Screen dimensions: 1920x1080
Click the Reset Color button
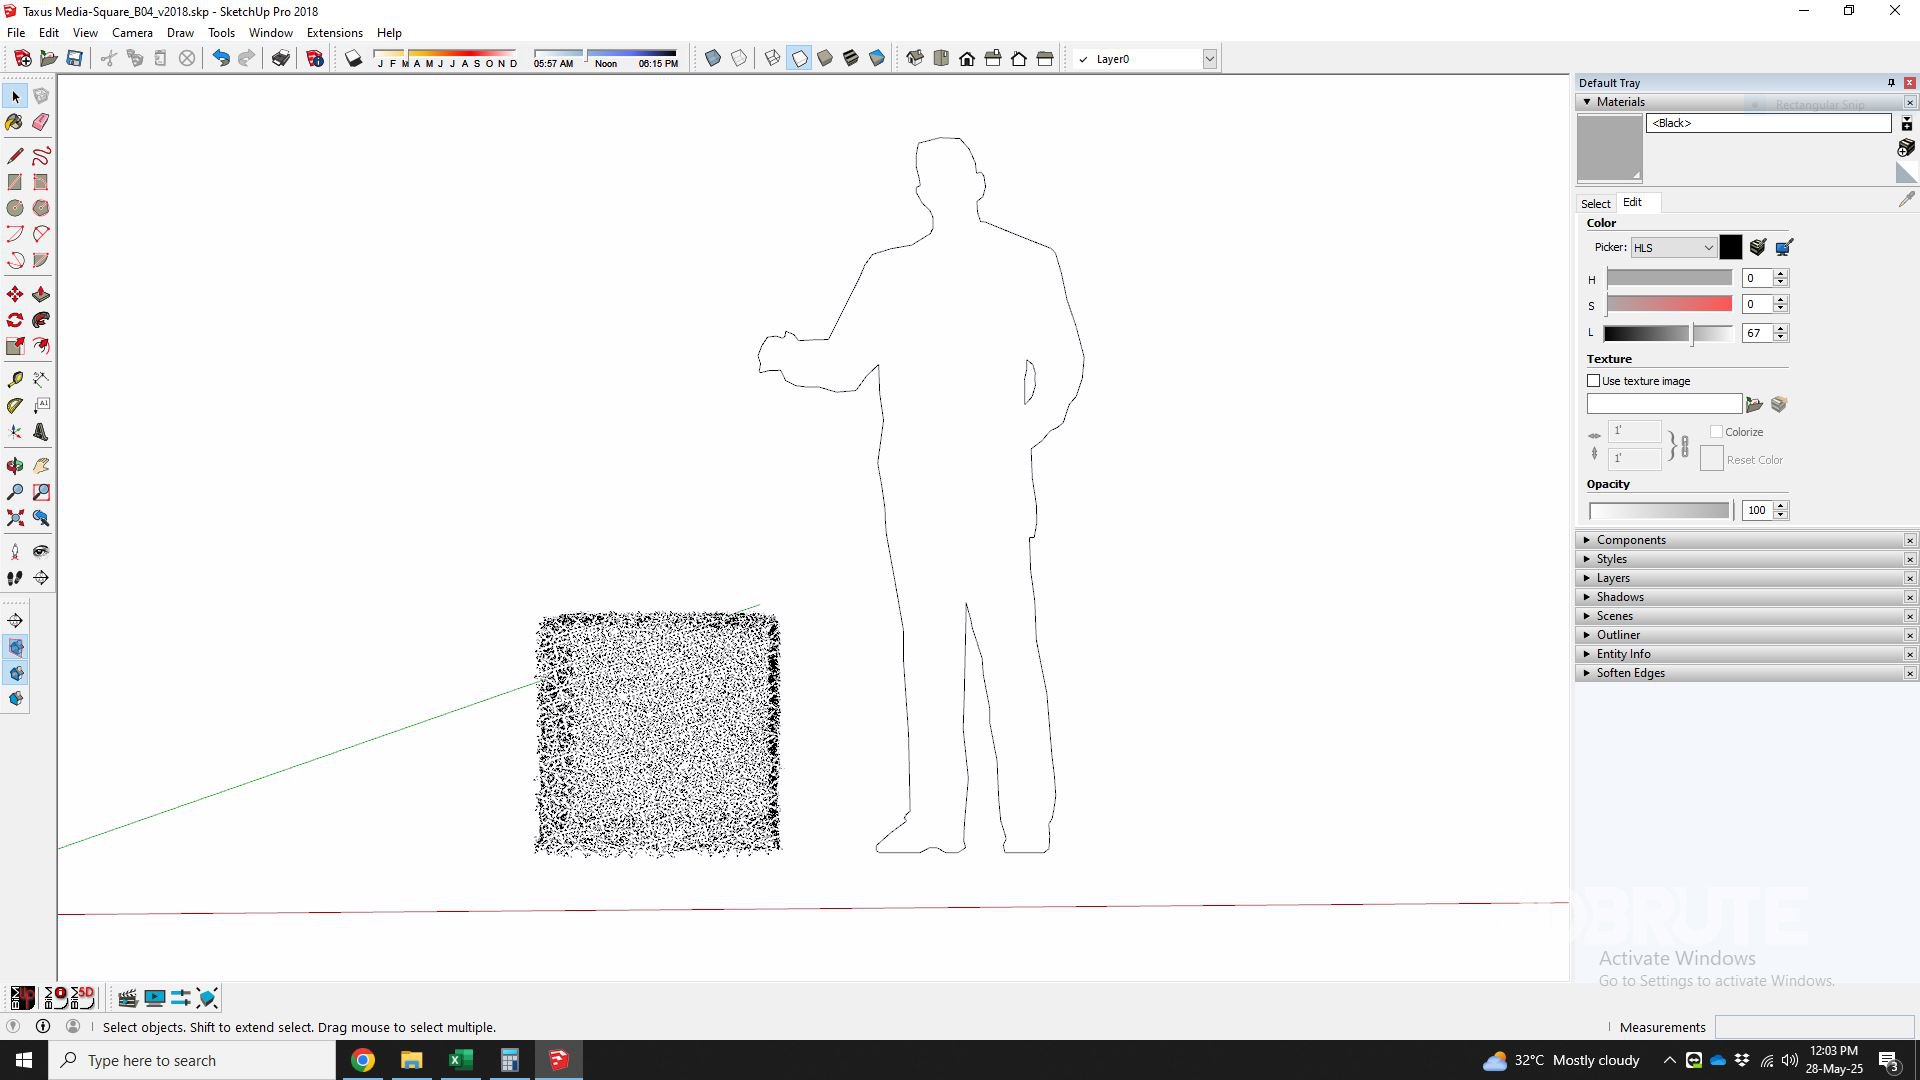click(x=1712, y=459)
